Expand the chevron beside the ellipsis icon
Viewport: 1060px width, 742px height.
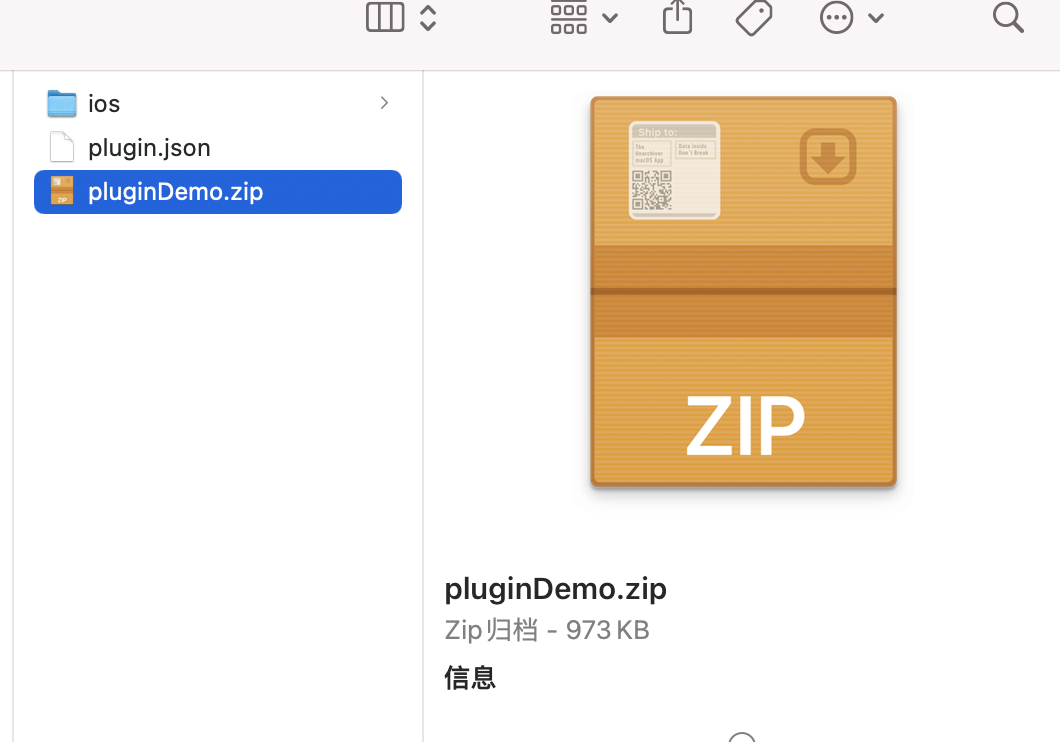876,18
